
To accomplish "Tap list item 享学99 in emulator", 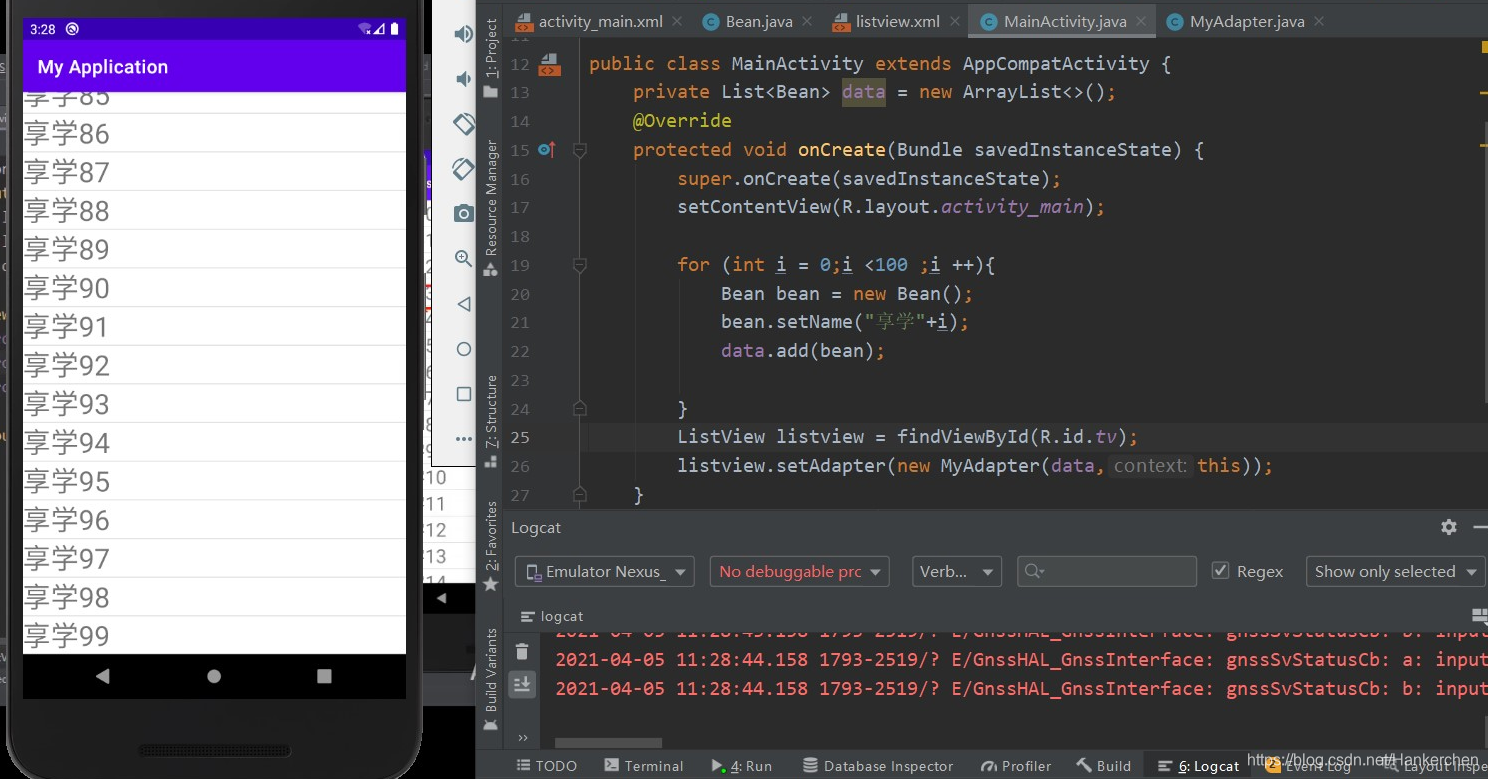I will pyautogui.click(x=214, y=635).
